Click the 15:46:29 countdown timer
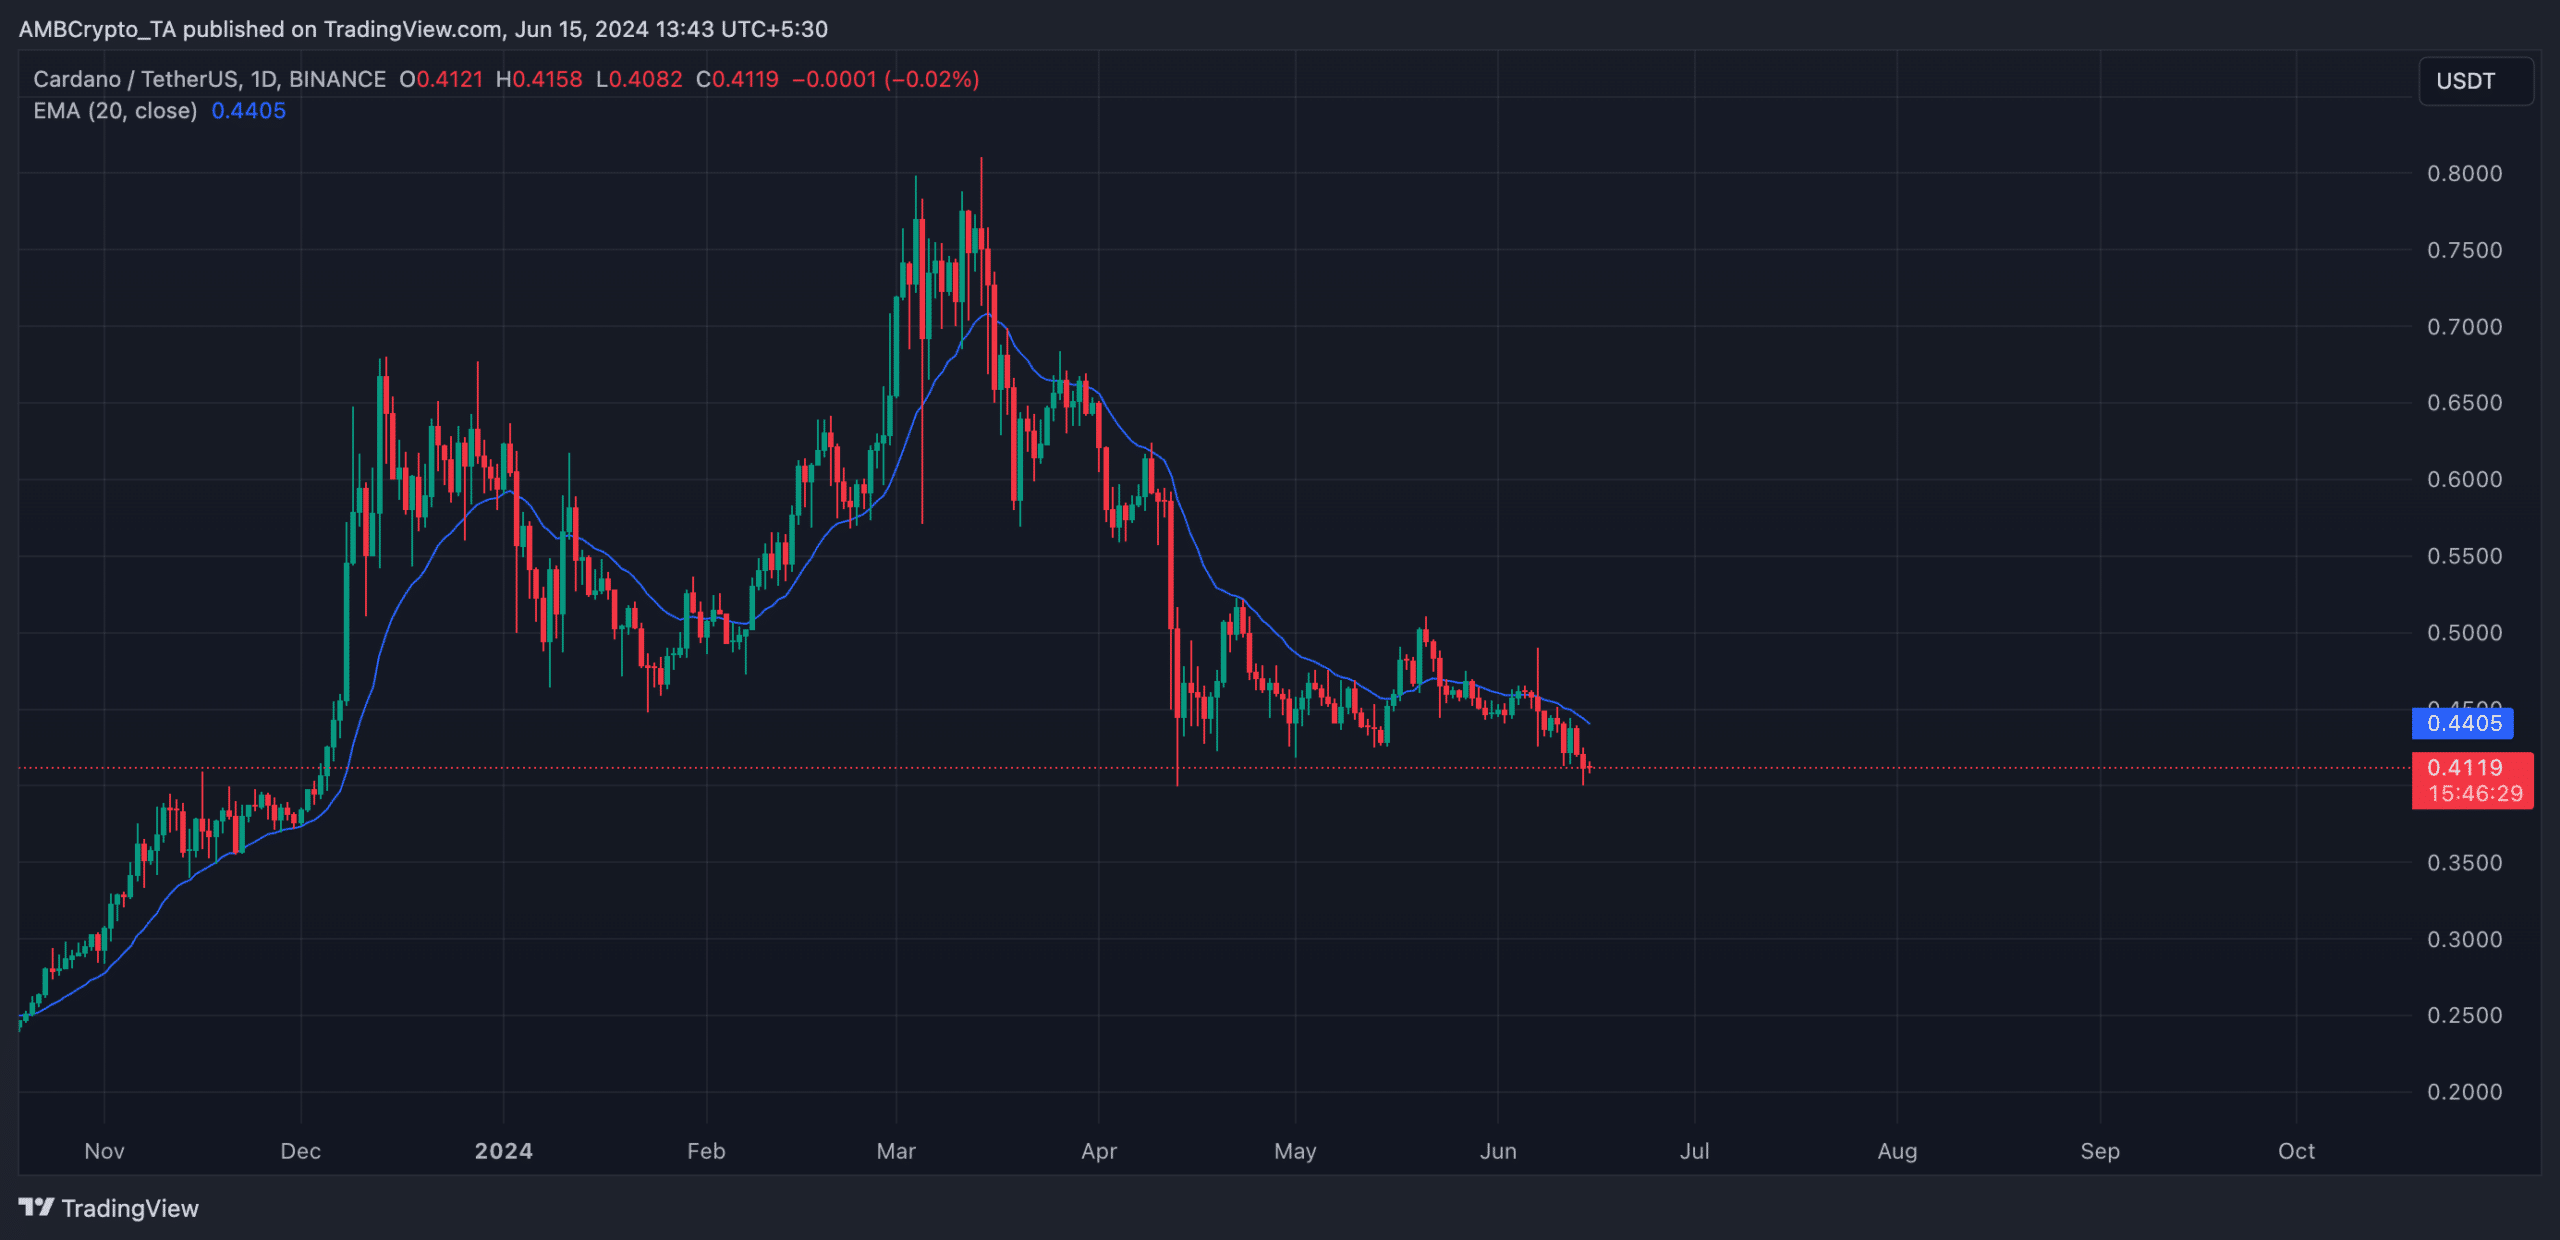 2475,793
